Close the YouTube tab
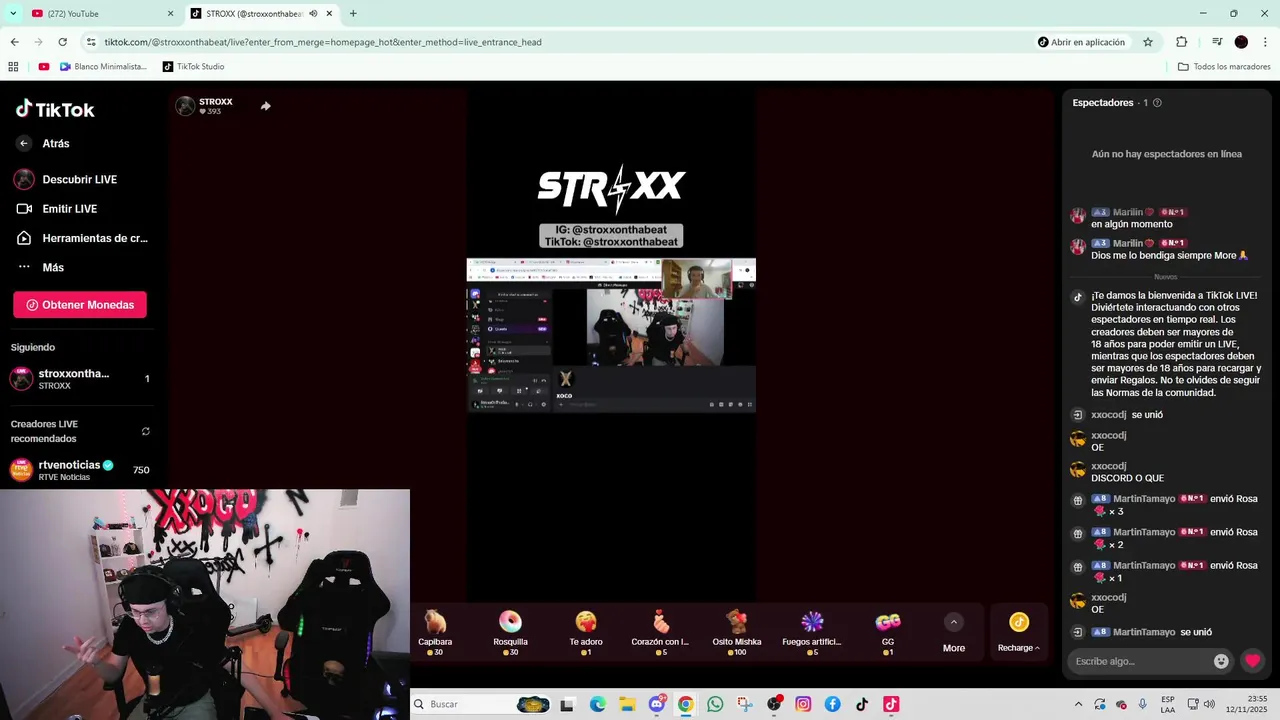1280x720 pixels. (170, 14)
